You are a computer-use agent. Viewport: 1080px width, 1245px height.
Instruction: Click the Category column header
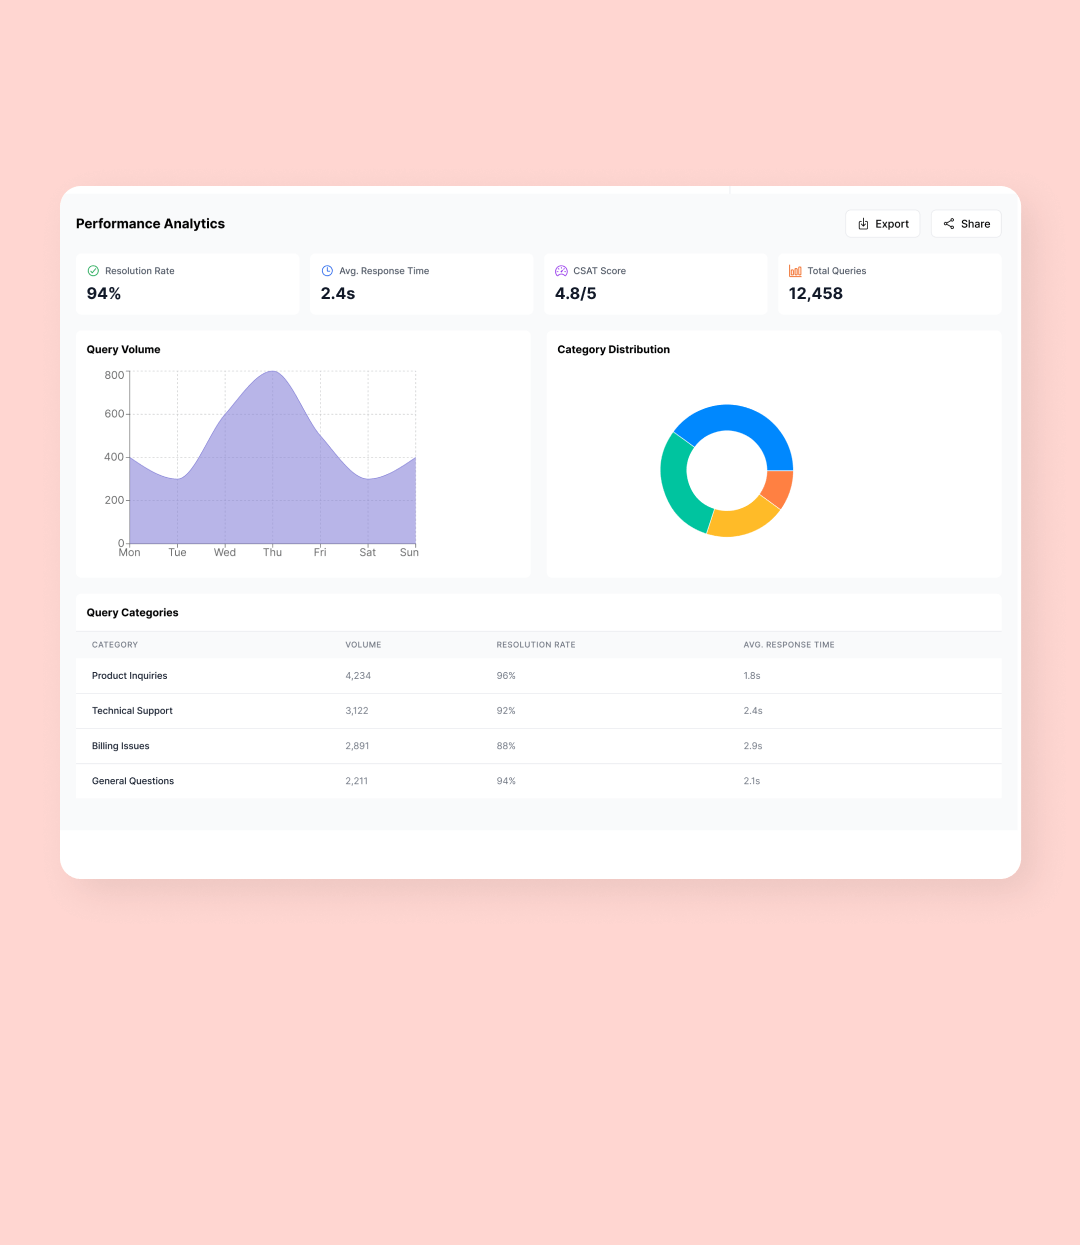[115, 645]
